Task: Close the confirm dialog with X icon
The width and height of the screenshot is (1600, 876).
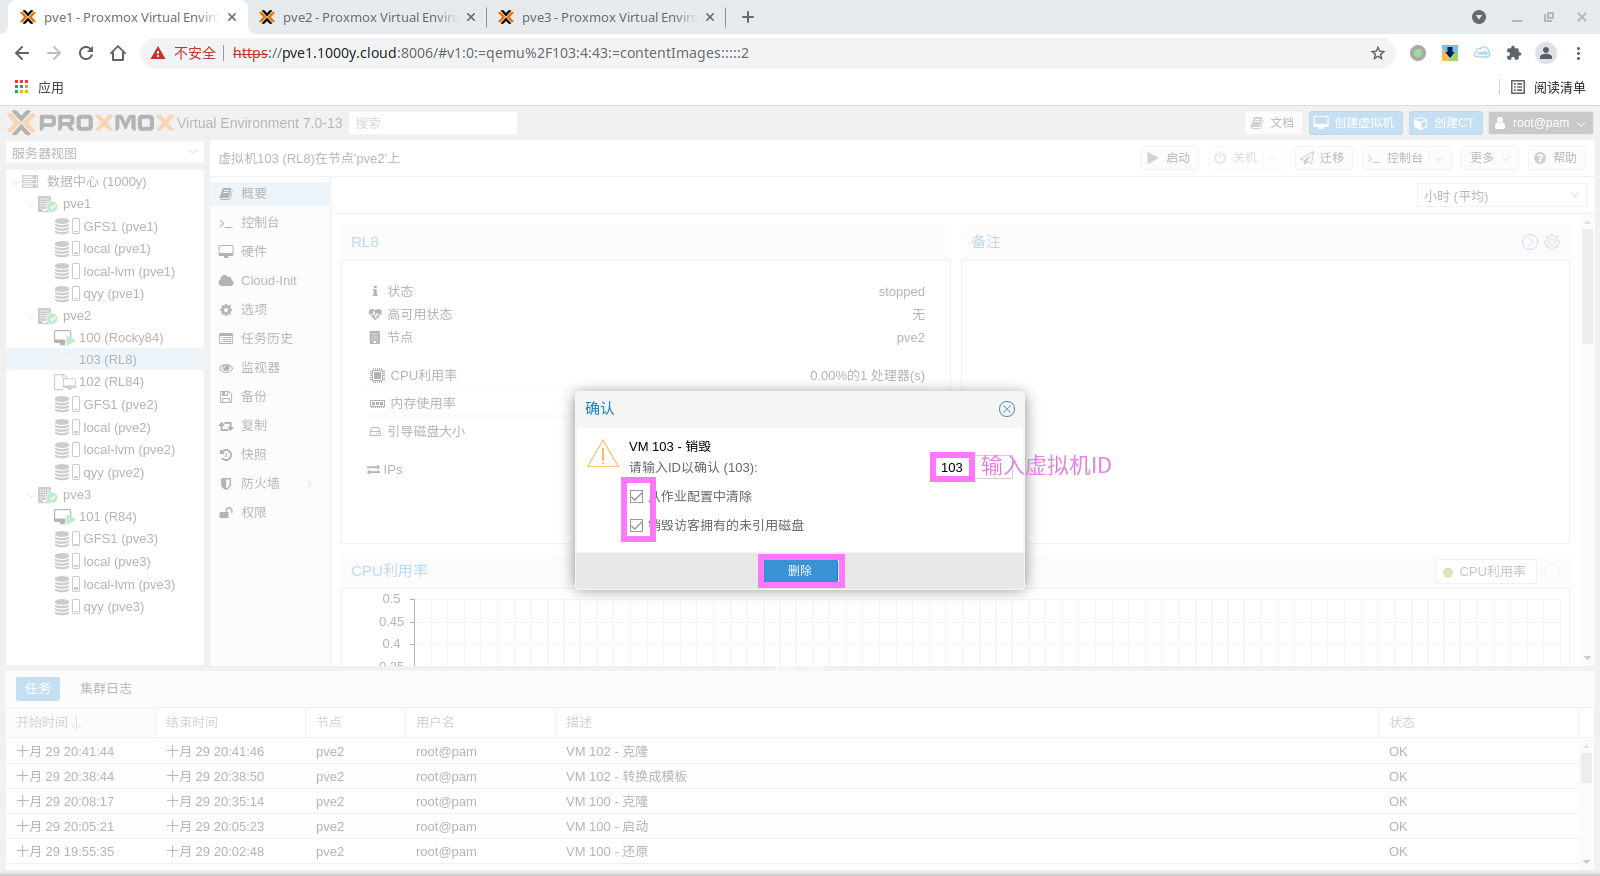Action: tap(1007, 409)
